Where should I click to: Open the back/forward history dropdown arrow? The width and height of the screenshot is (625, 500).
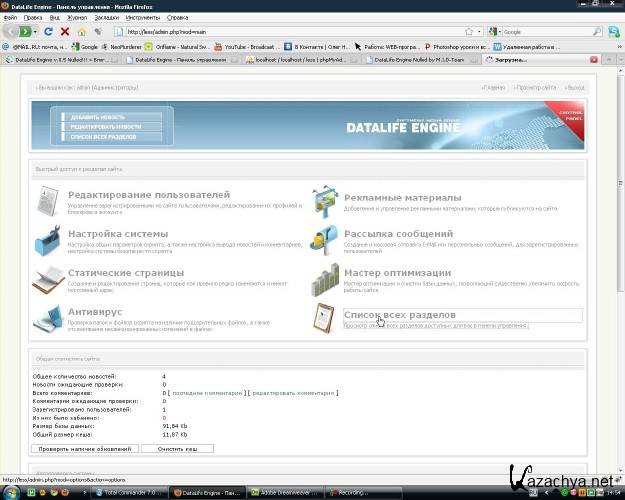pos(34,32)
